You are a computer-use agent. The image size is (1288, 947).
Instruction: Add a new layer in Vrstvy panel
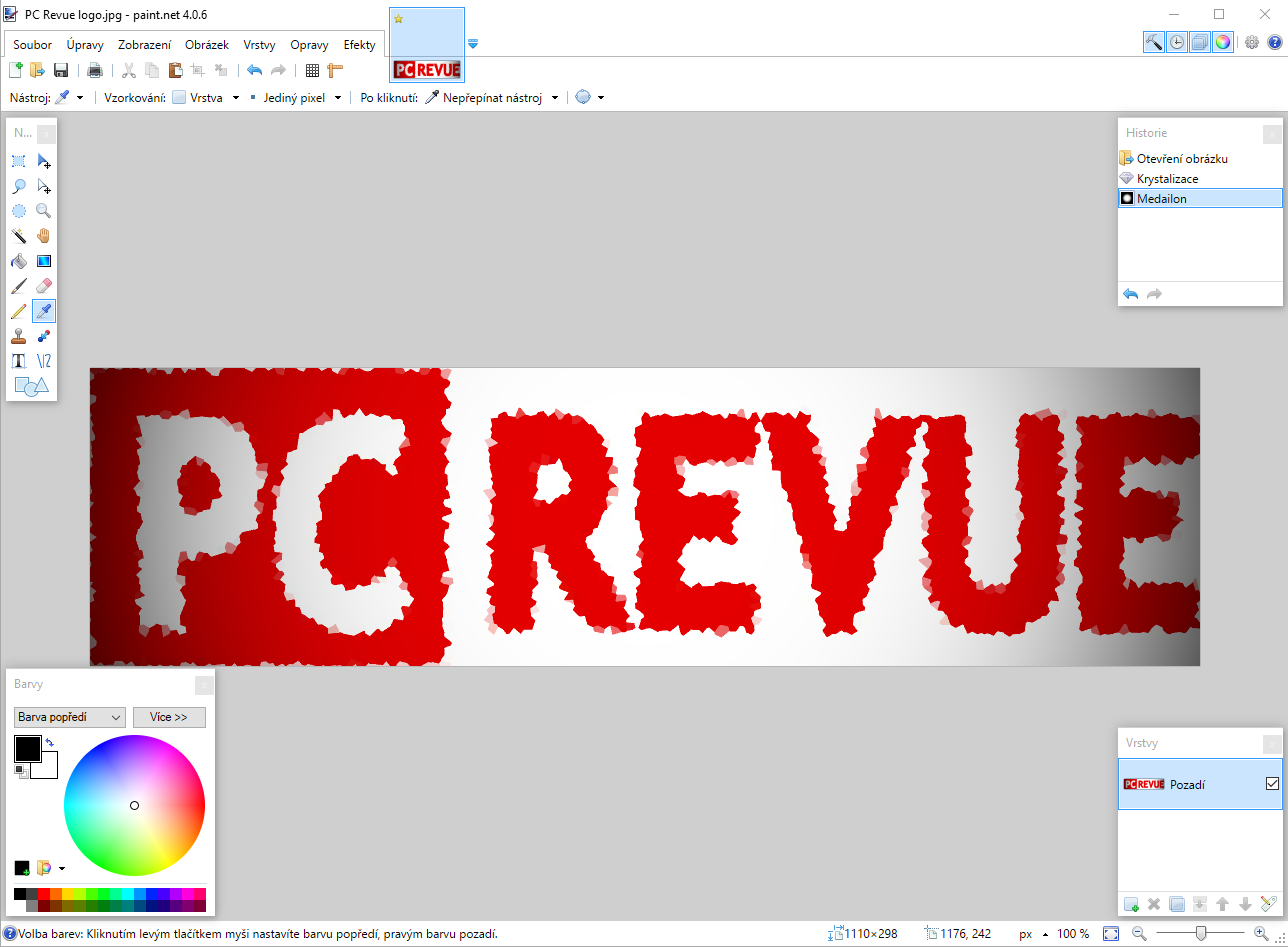(1131, 904)
